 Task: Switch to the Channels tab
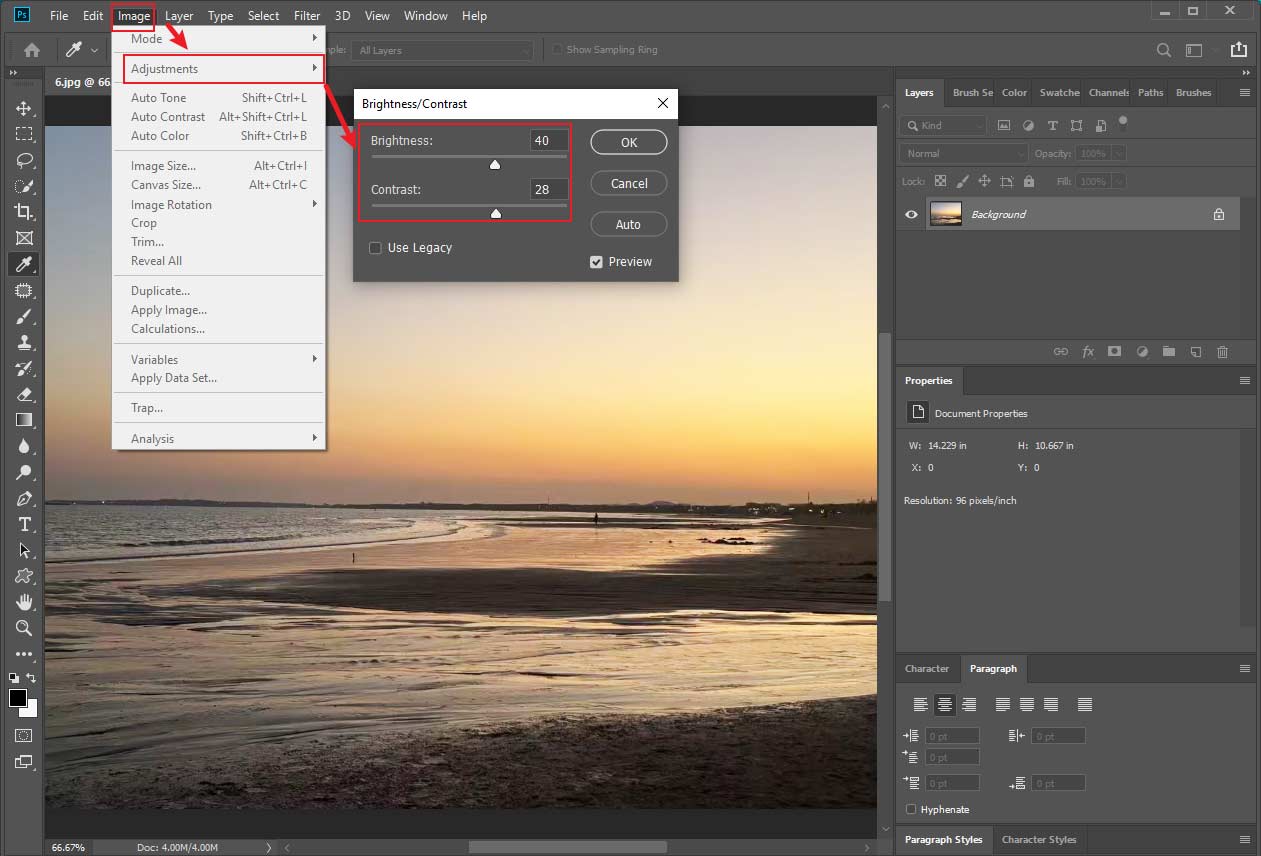[x=1107, y=92]
